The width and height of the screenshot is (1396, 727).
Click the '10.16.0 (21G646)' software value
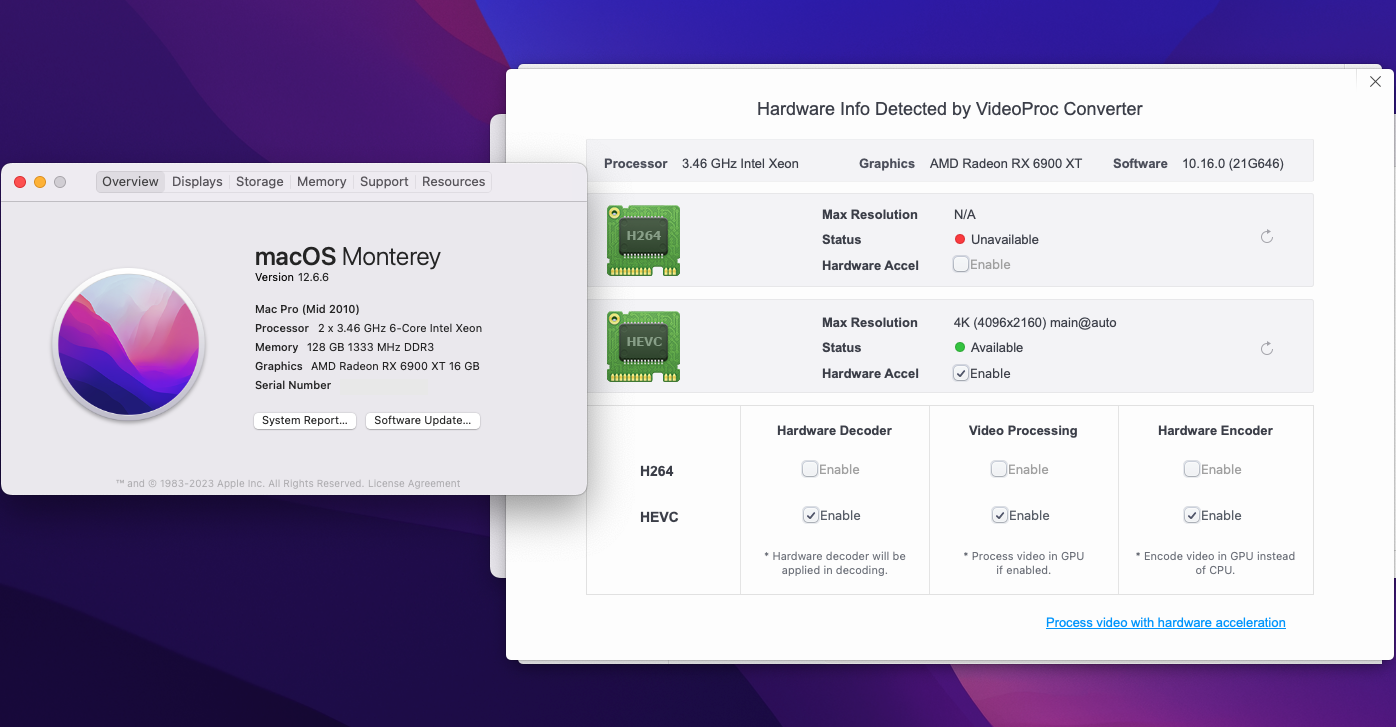click(x=1233, y=164)
